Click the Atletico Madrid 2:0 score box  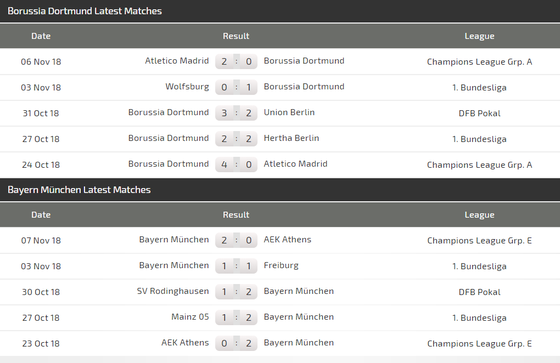pos(236,61)
